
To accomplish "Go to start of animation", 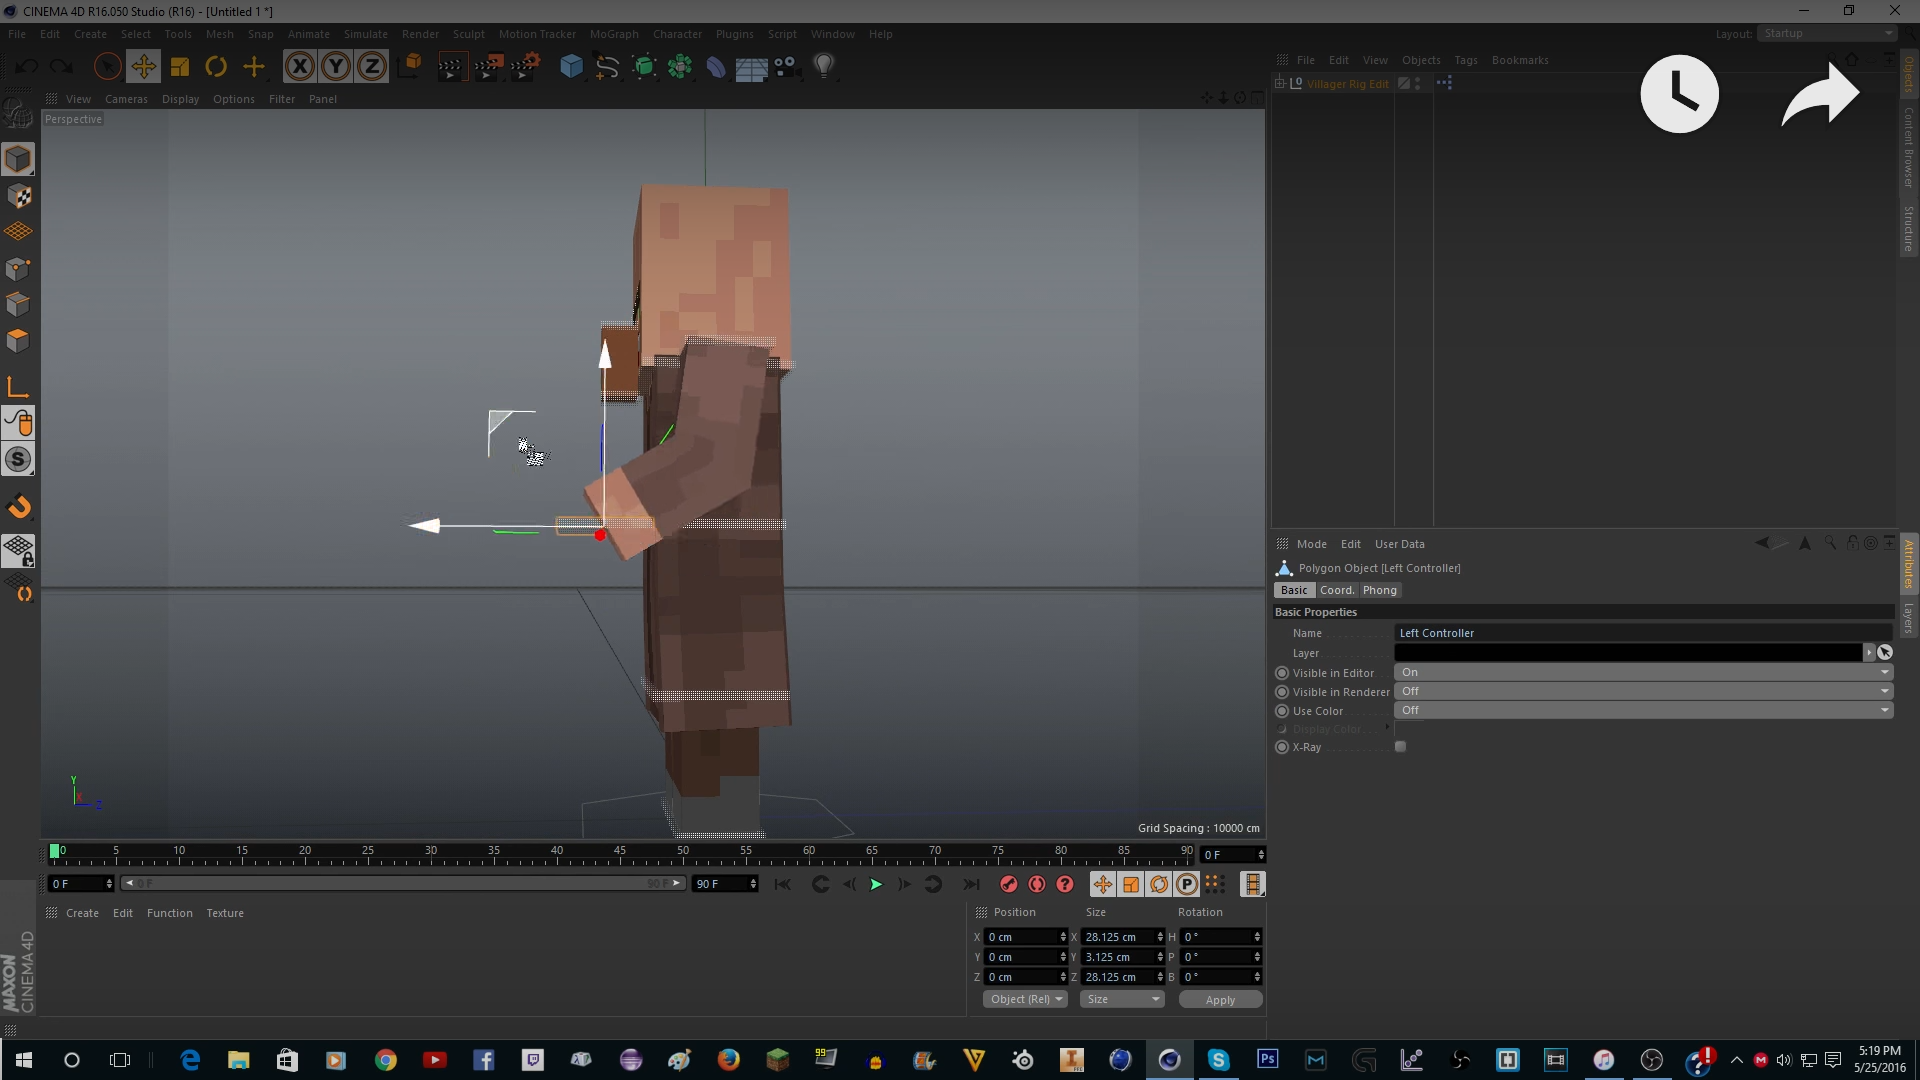I will [x=783, y=884].
